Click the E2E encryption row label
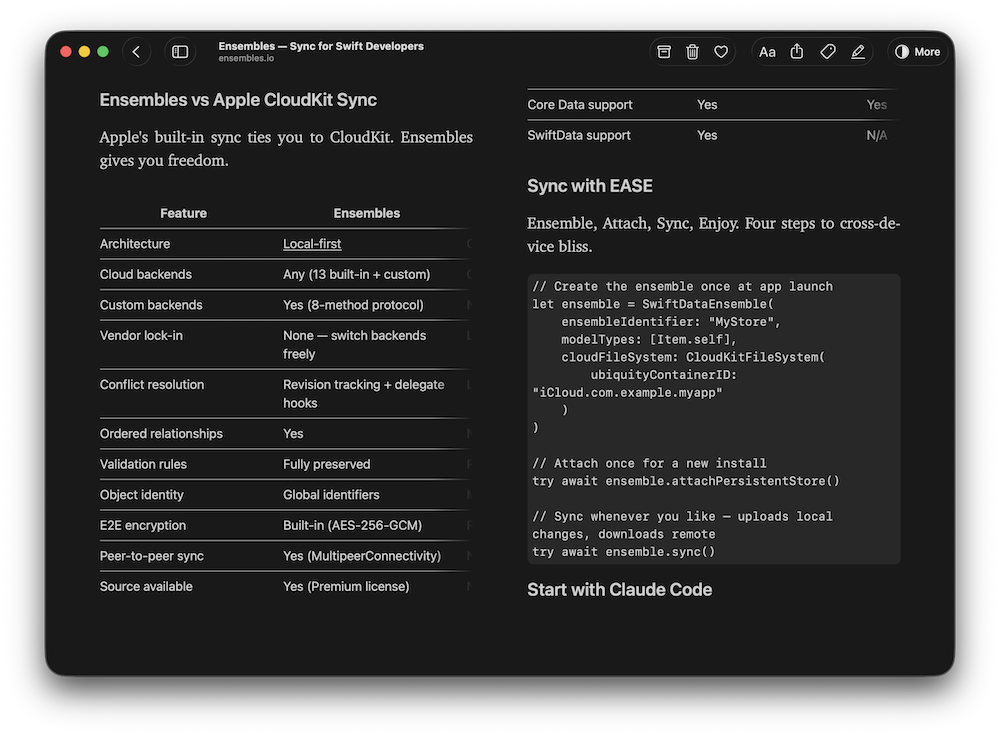 pyautogui.click(x=143, y=526)
